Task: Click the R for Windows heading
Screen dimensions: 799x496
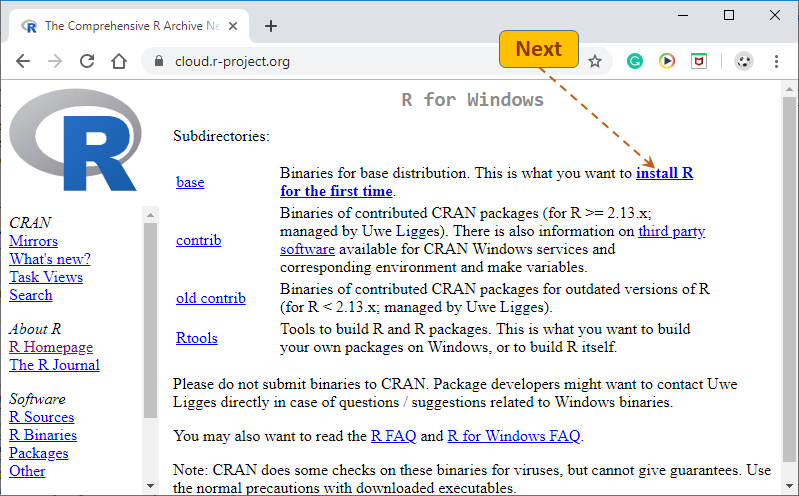Action: click(x=472, y=100)
